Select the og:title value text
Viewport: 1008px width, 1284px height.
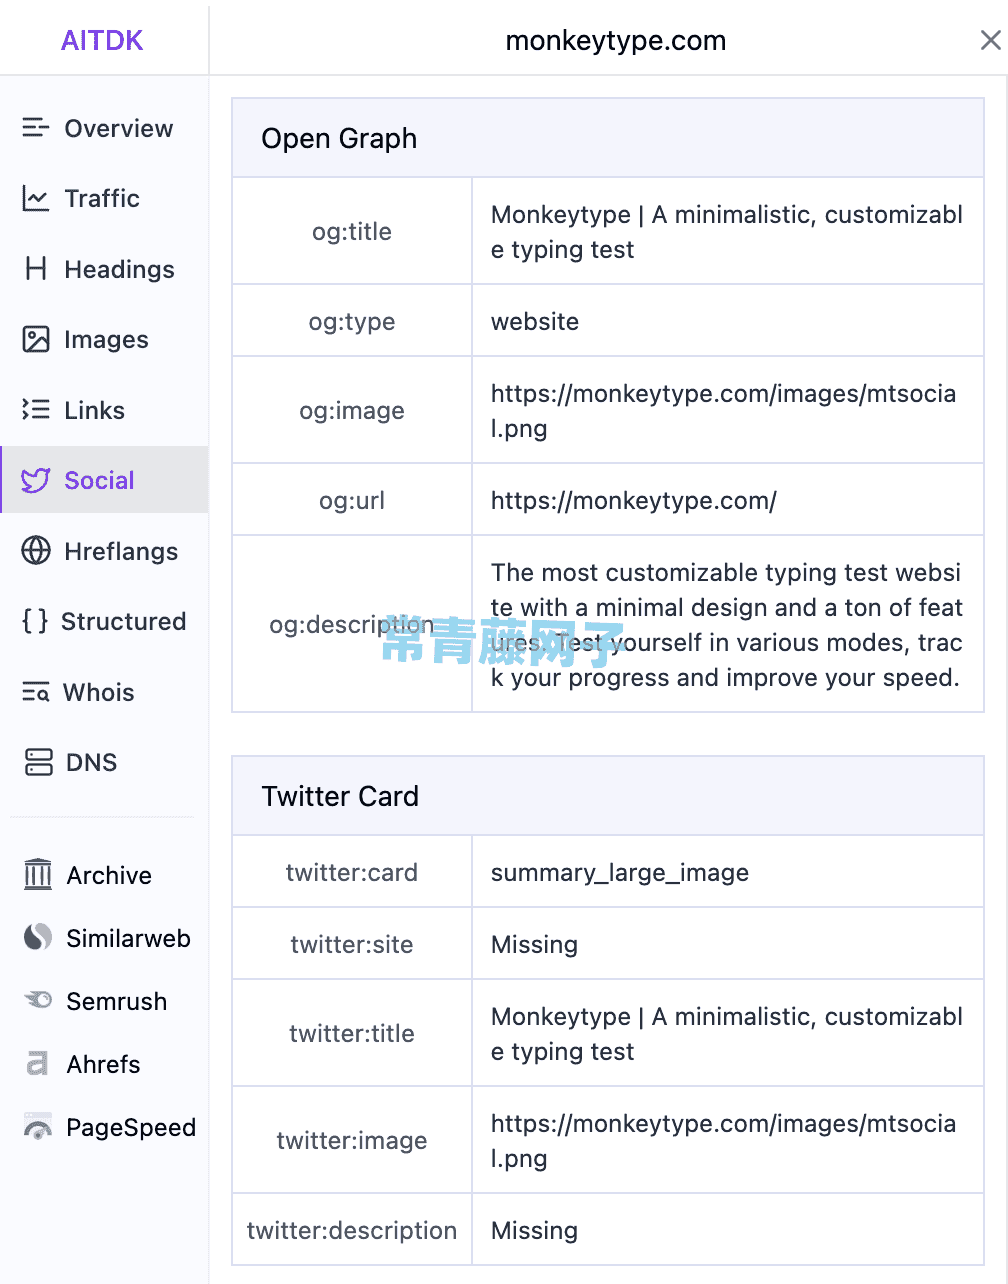tap(727, 231)
